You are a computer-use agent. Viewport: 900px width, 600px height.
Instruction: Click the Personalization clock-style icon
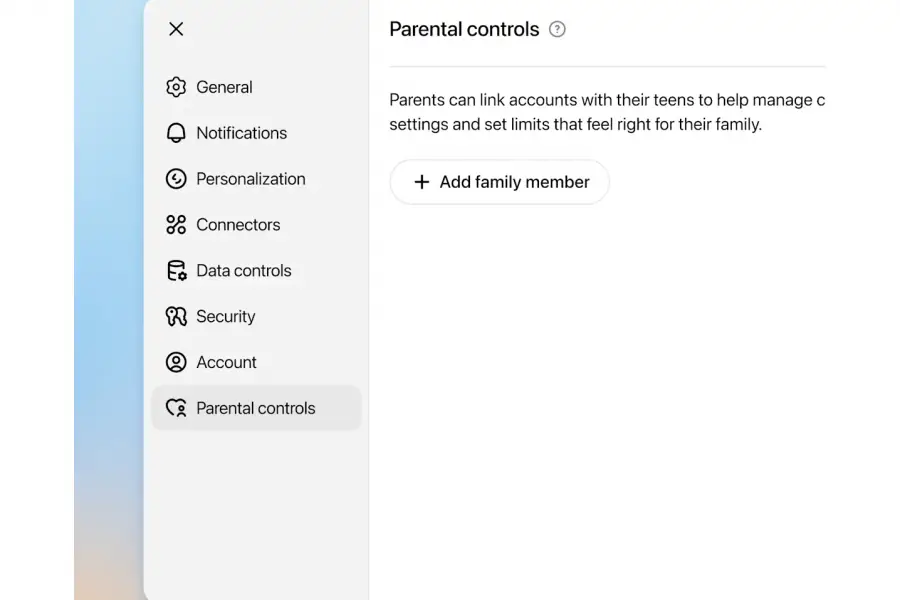pos(176,179)
